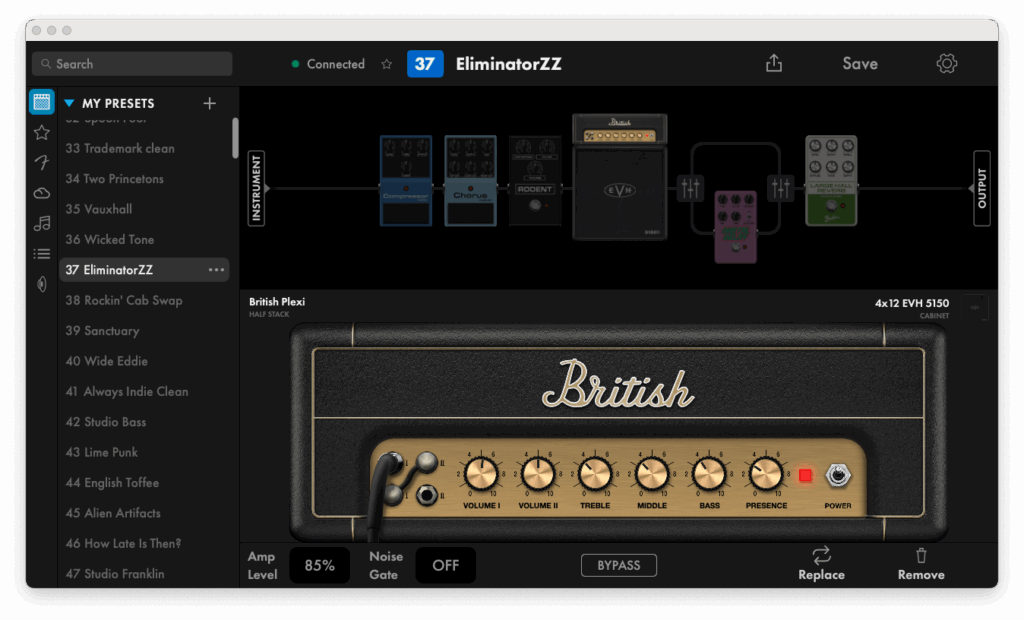The height and width of the screenshot is (620, 1024).
Task: Select the Large Hall Reverb pedal
Action: pyautogui.click(x=831, y=181)
